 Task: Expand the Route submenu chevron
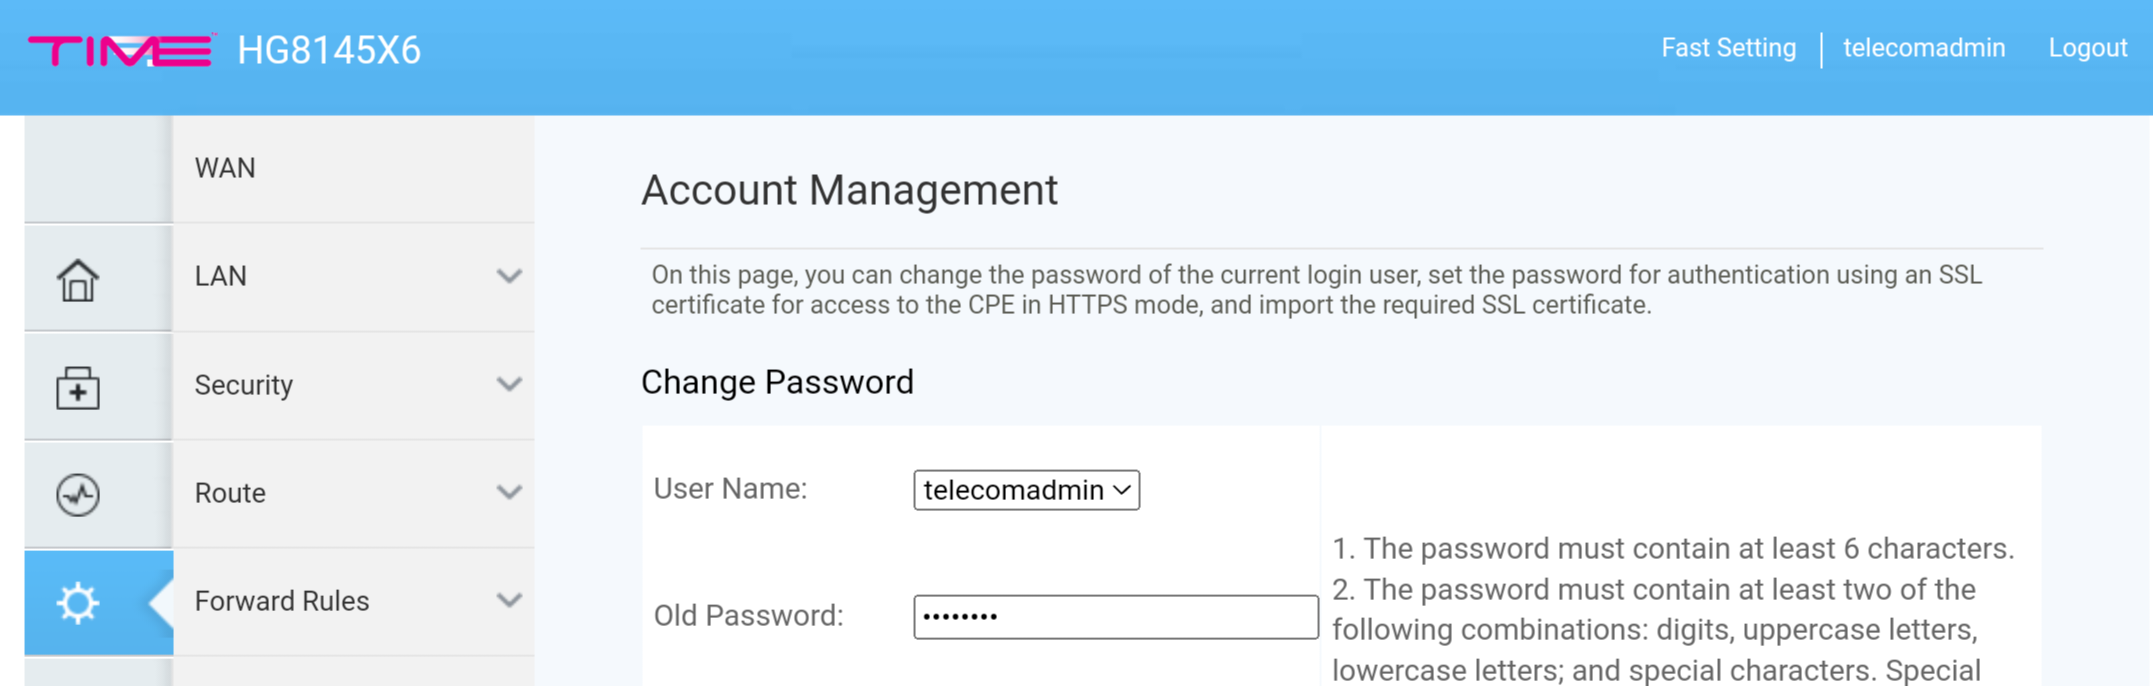pyautogui.click(x=509, y=492)
